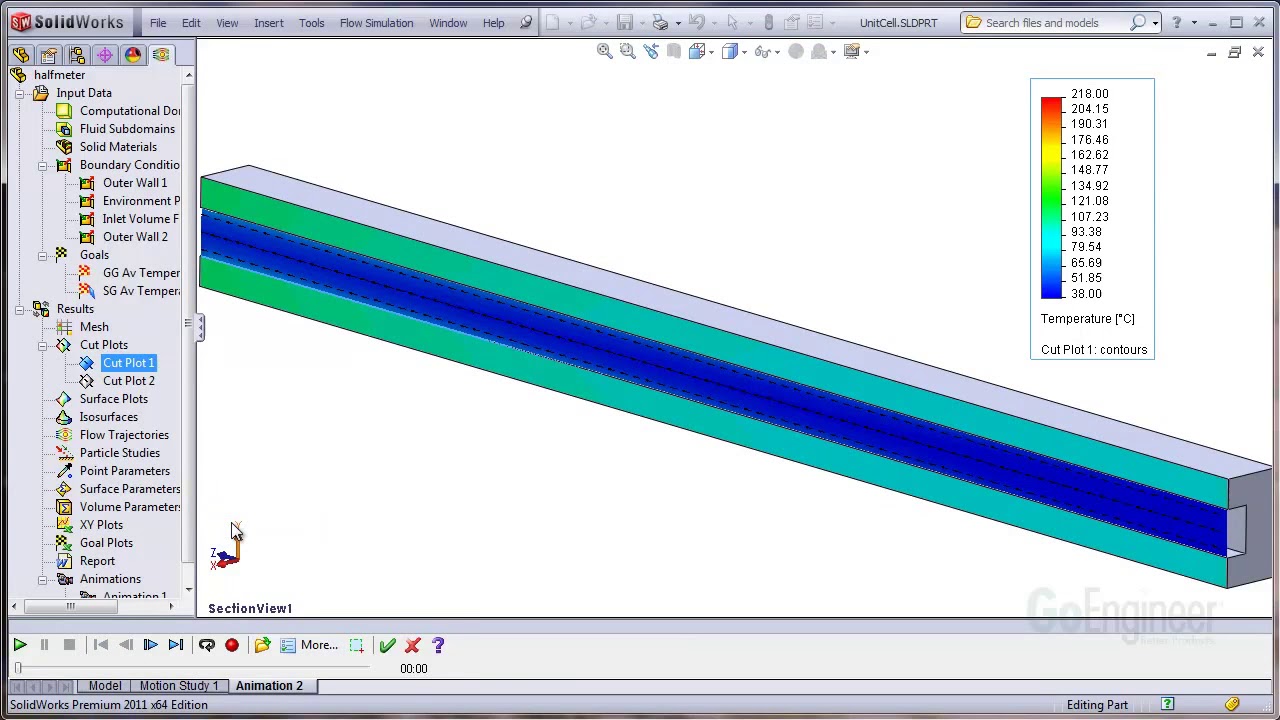This screenshot has height=720, width=1280.
Task: Collapse the Results tree node
Action: (x=19, y=309)
